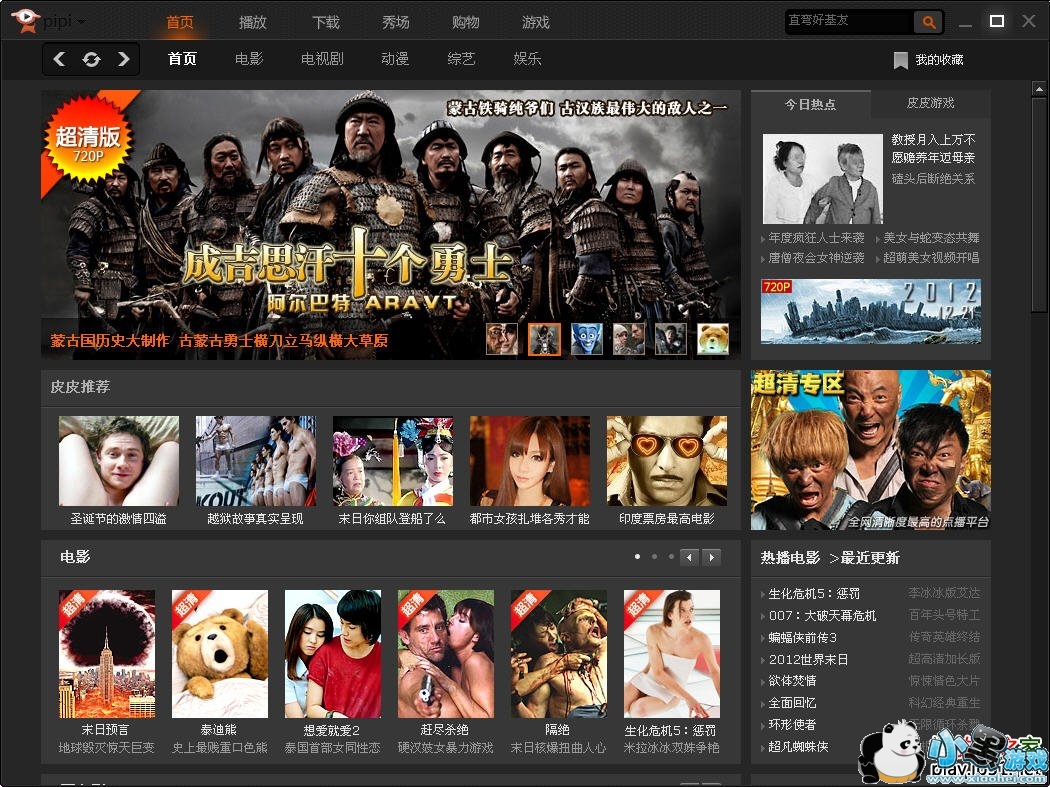Image resolution: width=1050 pixels, height=787 pixels.
Task: Open movie poster 赶尽杀绝
Action: click(x=446, y=654)
